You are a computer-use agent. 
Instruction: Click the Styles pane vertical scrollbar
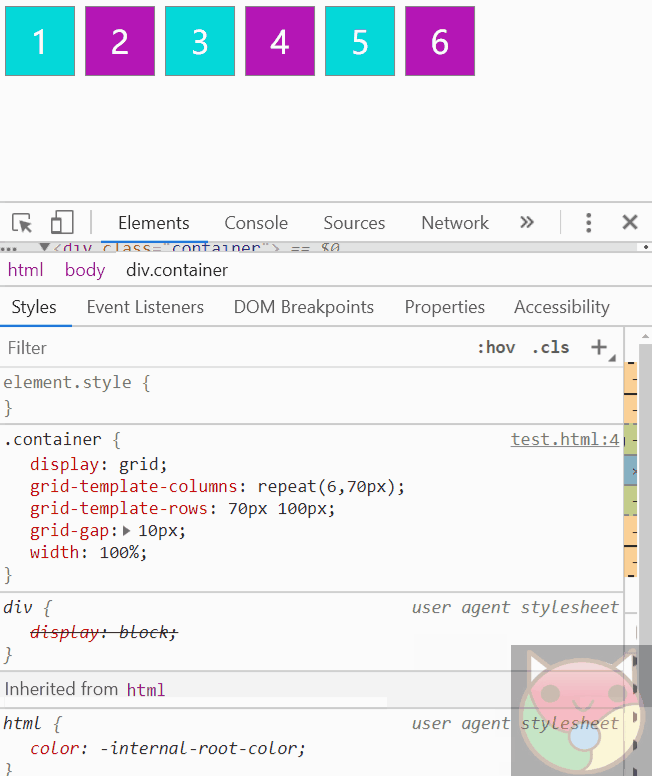(x=645, y=495)
